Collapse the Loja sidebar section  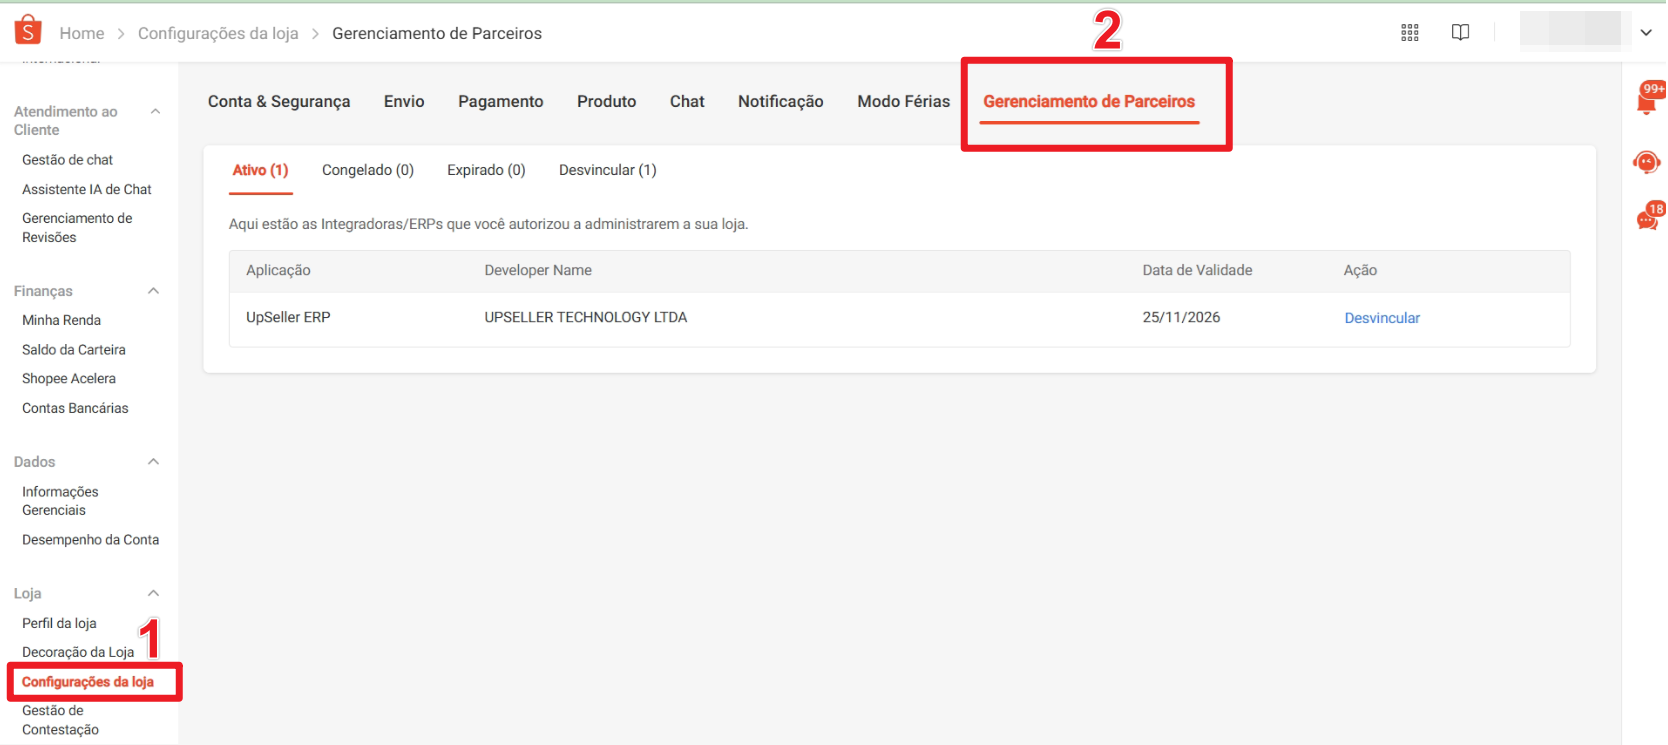154,593
